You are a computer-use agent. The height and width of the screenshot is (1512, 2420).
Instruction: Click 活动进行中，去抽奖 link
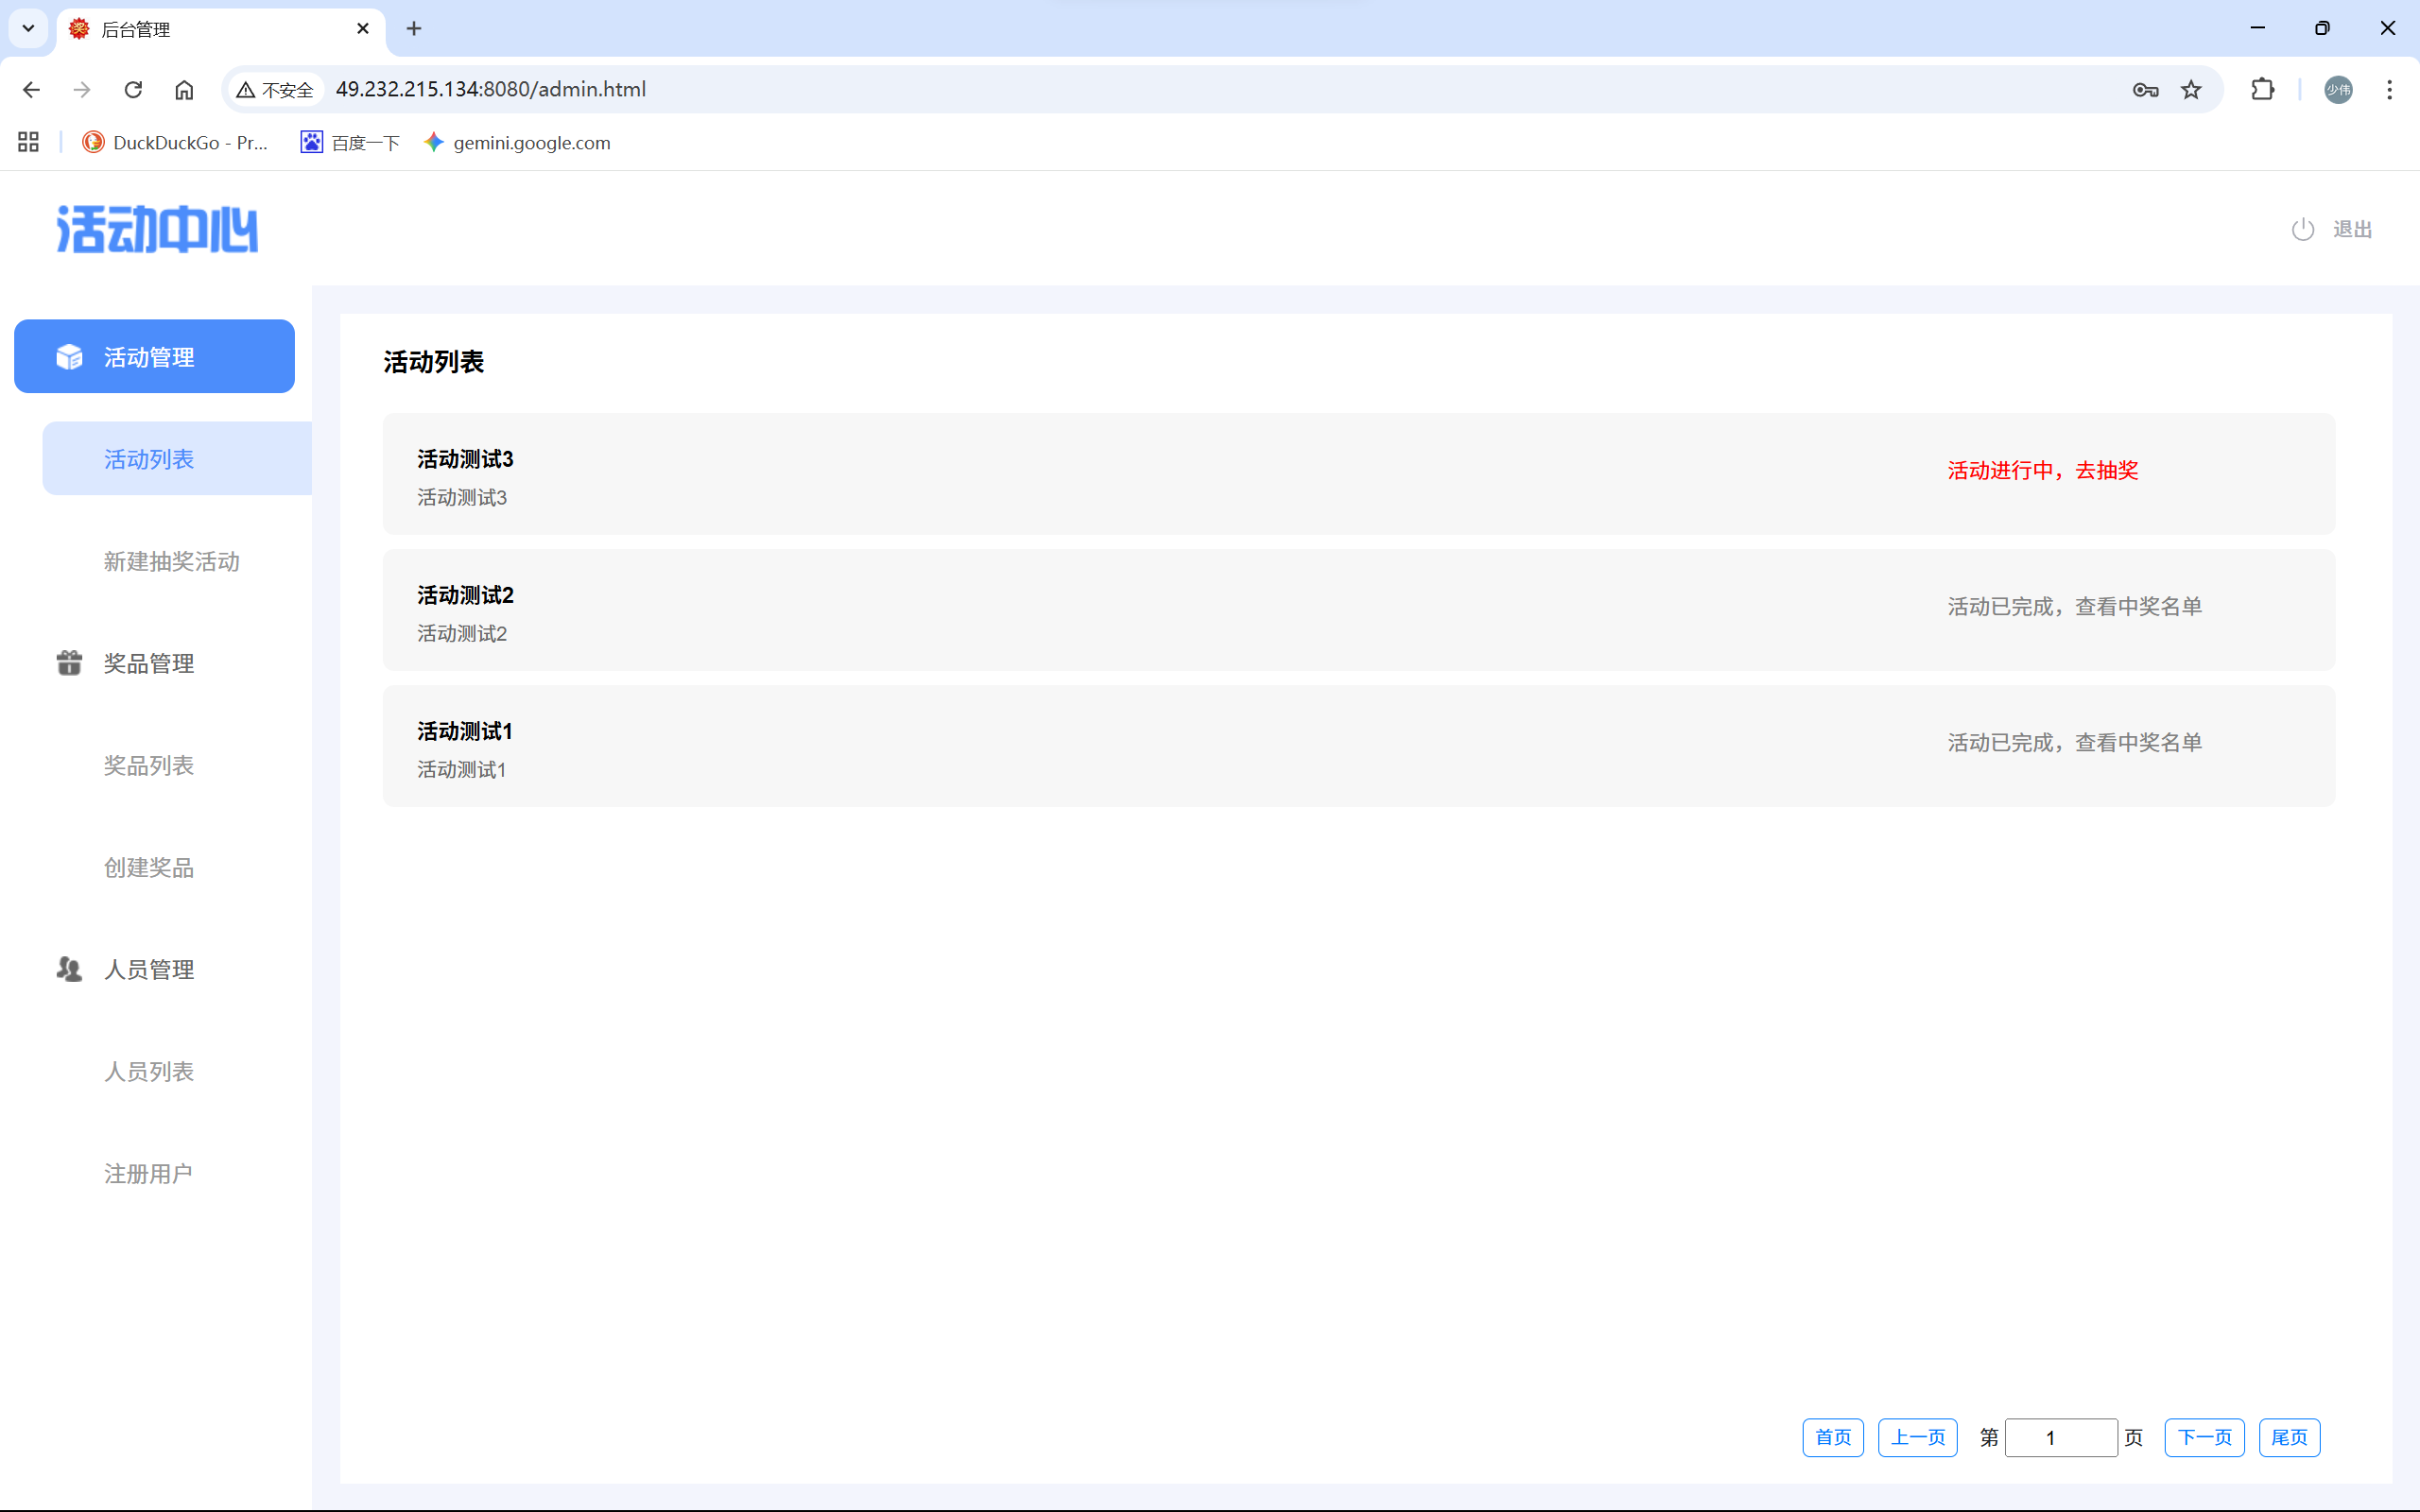click(2042, 471)
